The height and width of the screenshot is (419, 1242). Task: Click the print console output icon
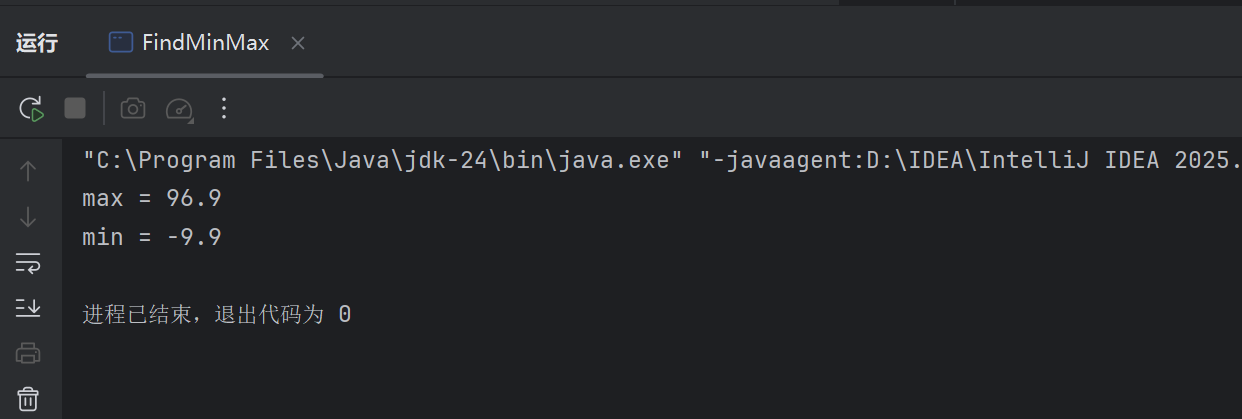point(28,353)
